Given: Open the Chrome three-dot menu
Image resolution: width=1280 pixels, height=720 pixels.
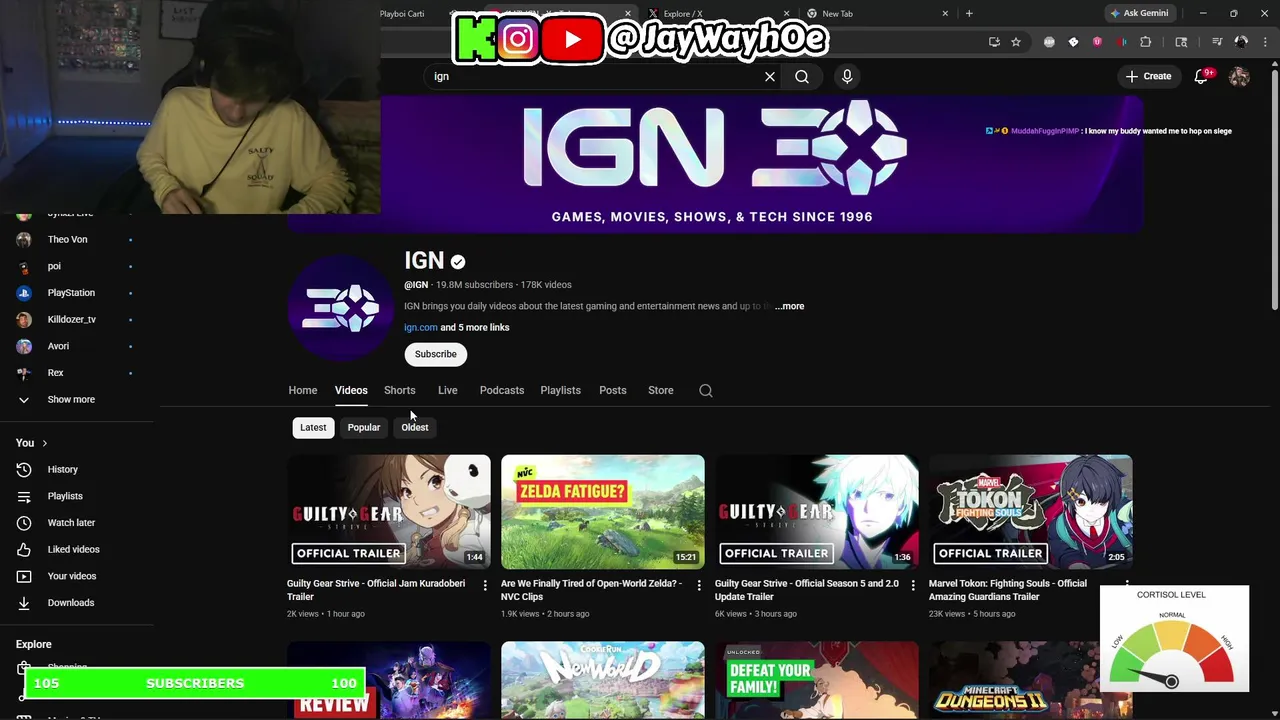Looking at the screenshot, I should (1265, 42).
